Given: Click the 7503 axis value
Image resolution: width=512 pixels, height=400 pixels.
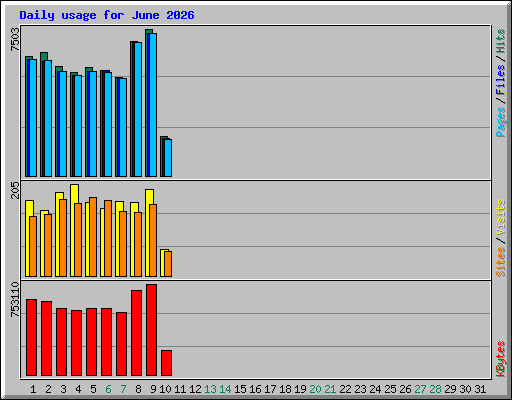Looking at the screenshot, I should coord(15,40).
